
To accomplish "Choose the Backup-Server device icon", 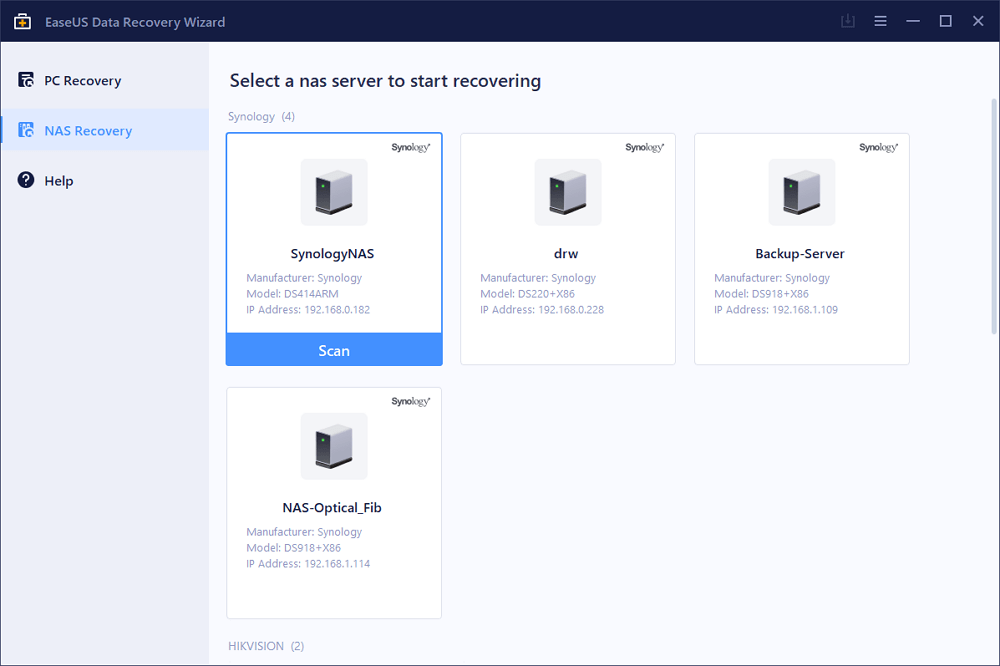I will [802, 192].
